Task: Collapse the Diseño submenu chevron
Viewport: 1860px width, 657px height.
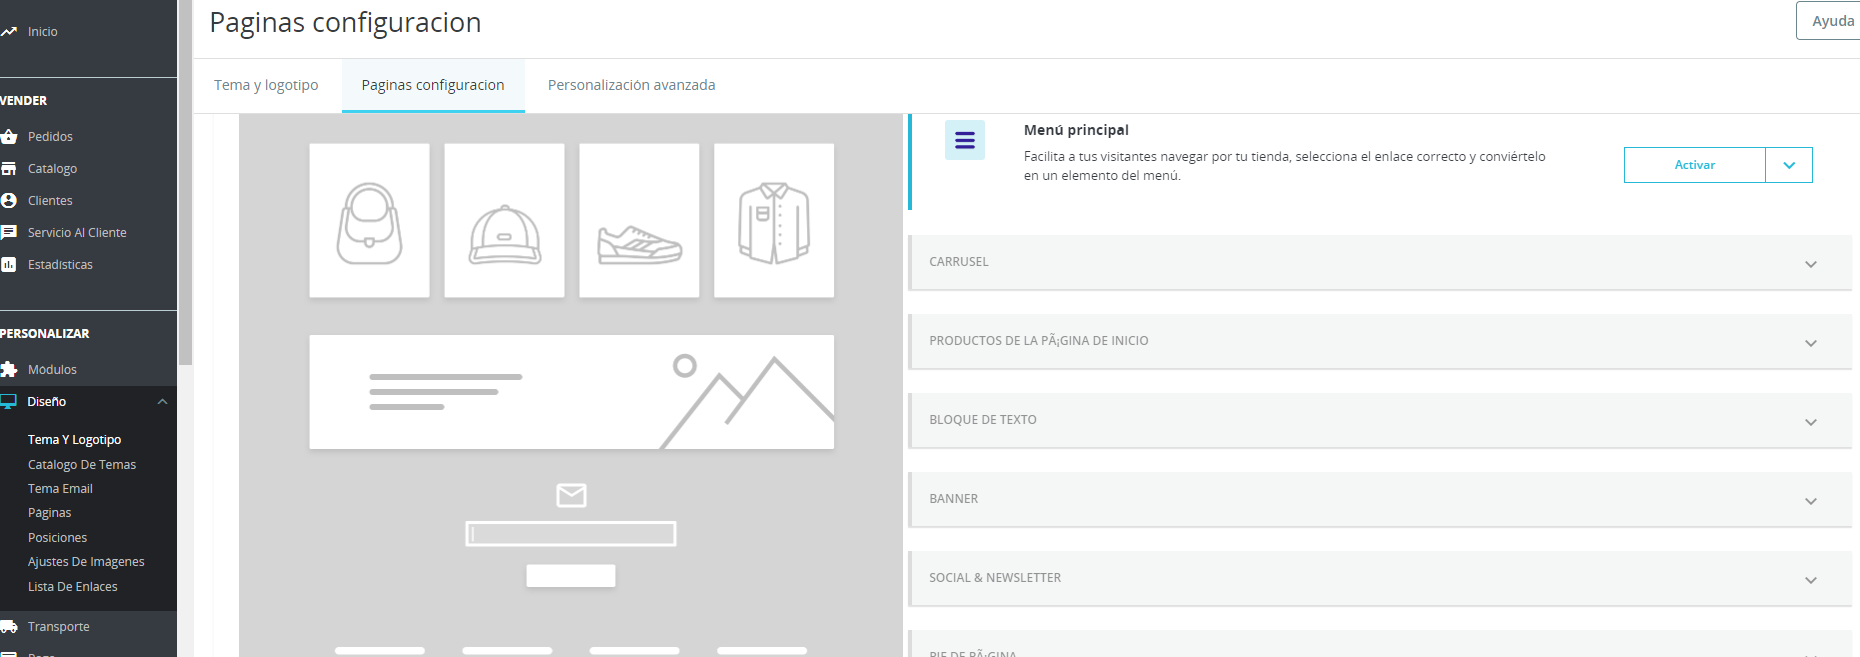Action: 162,402
